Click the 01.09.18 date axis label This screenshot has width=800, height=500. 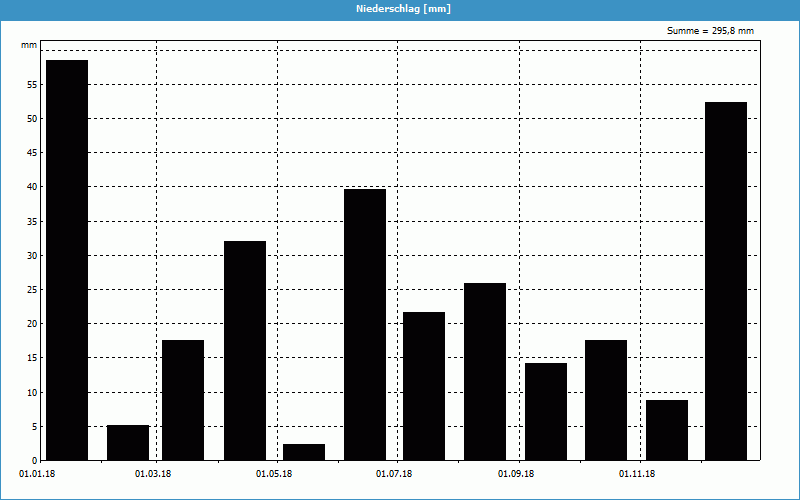pos(516,474)
